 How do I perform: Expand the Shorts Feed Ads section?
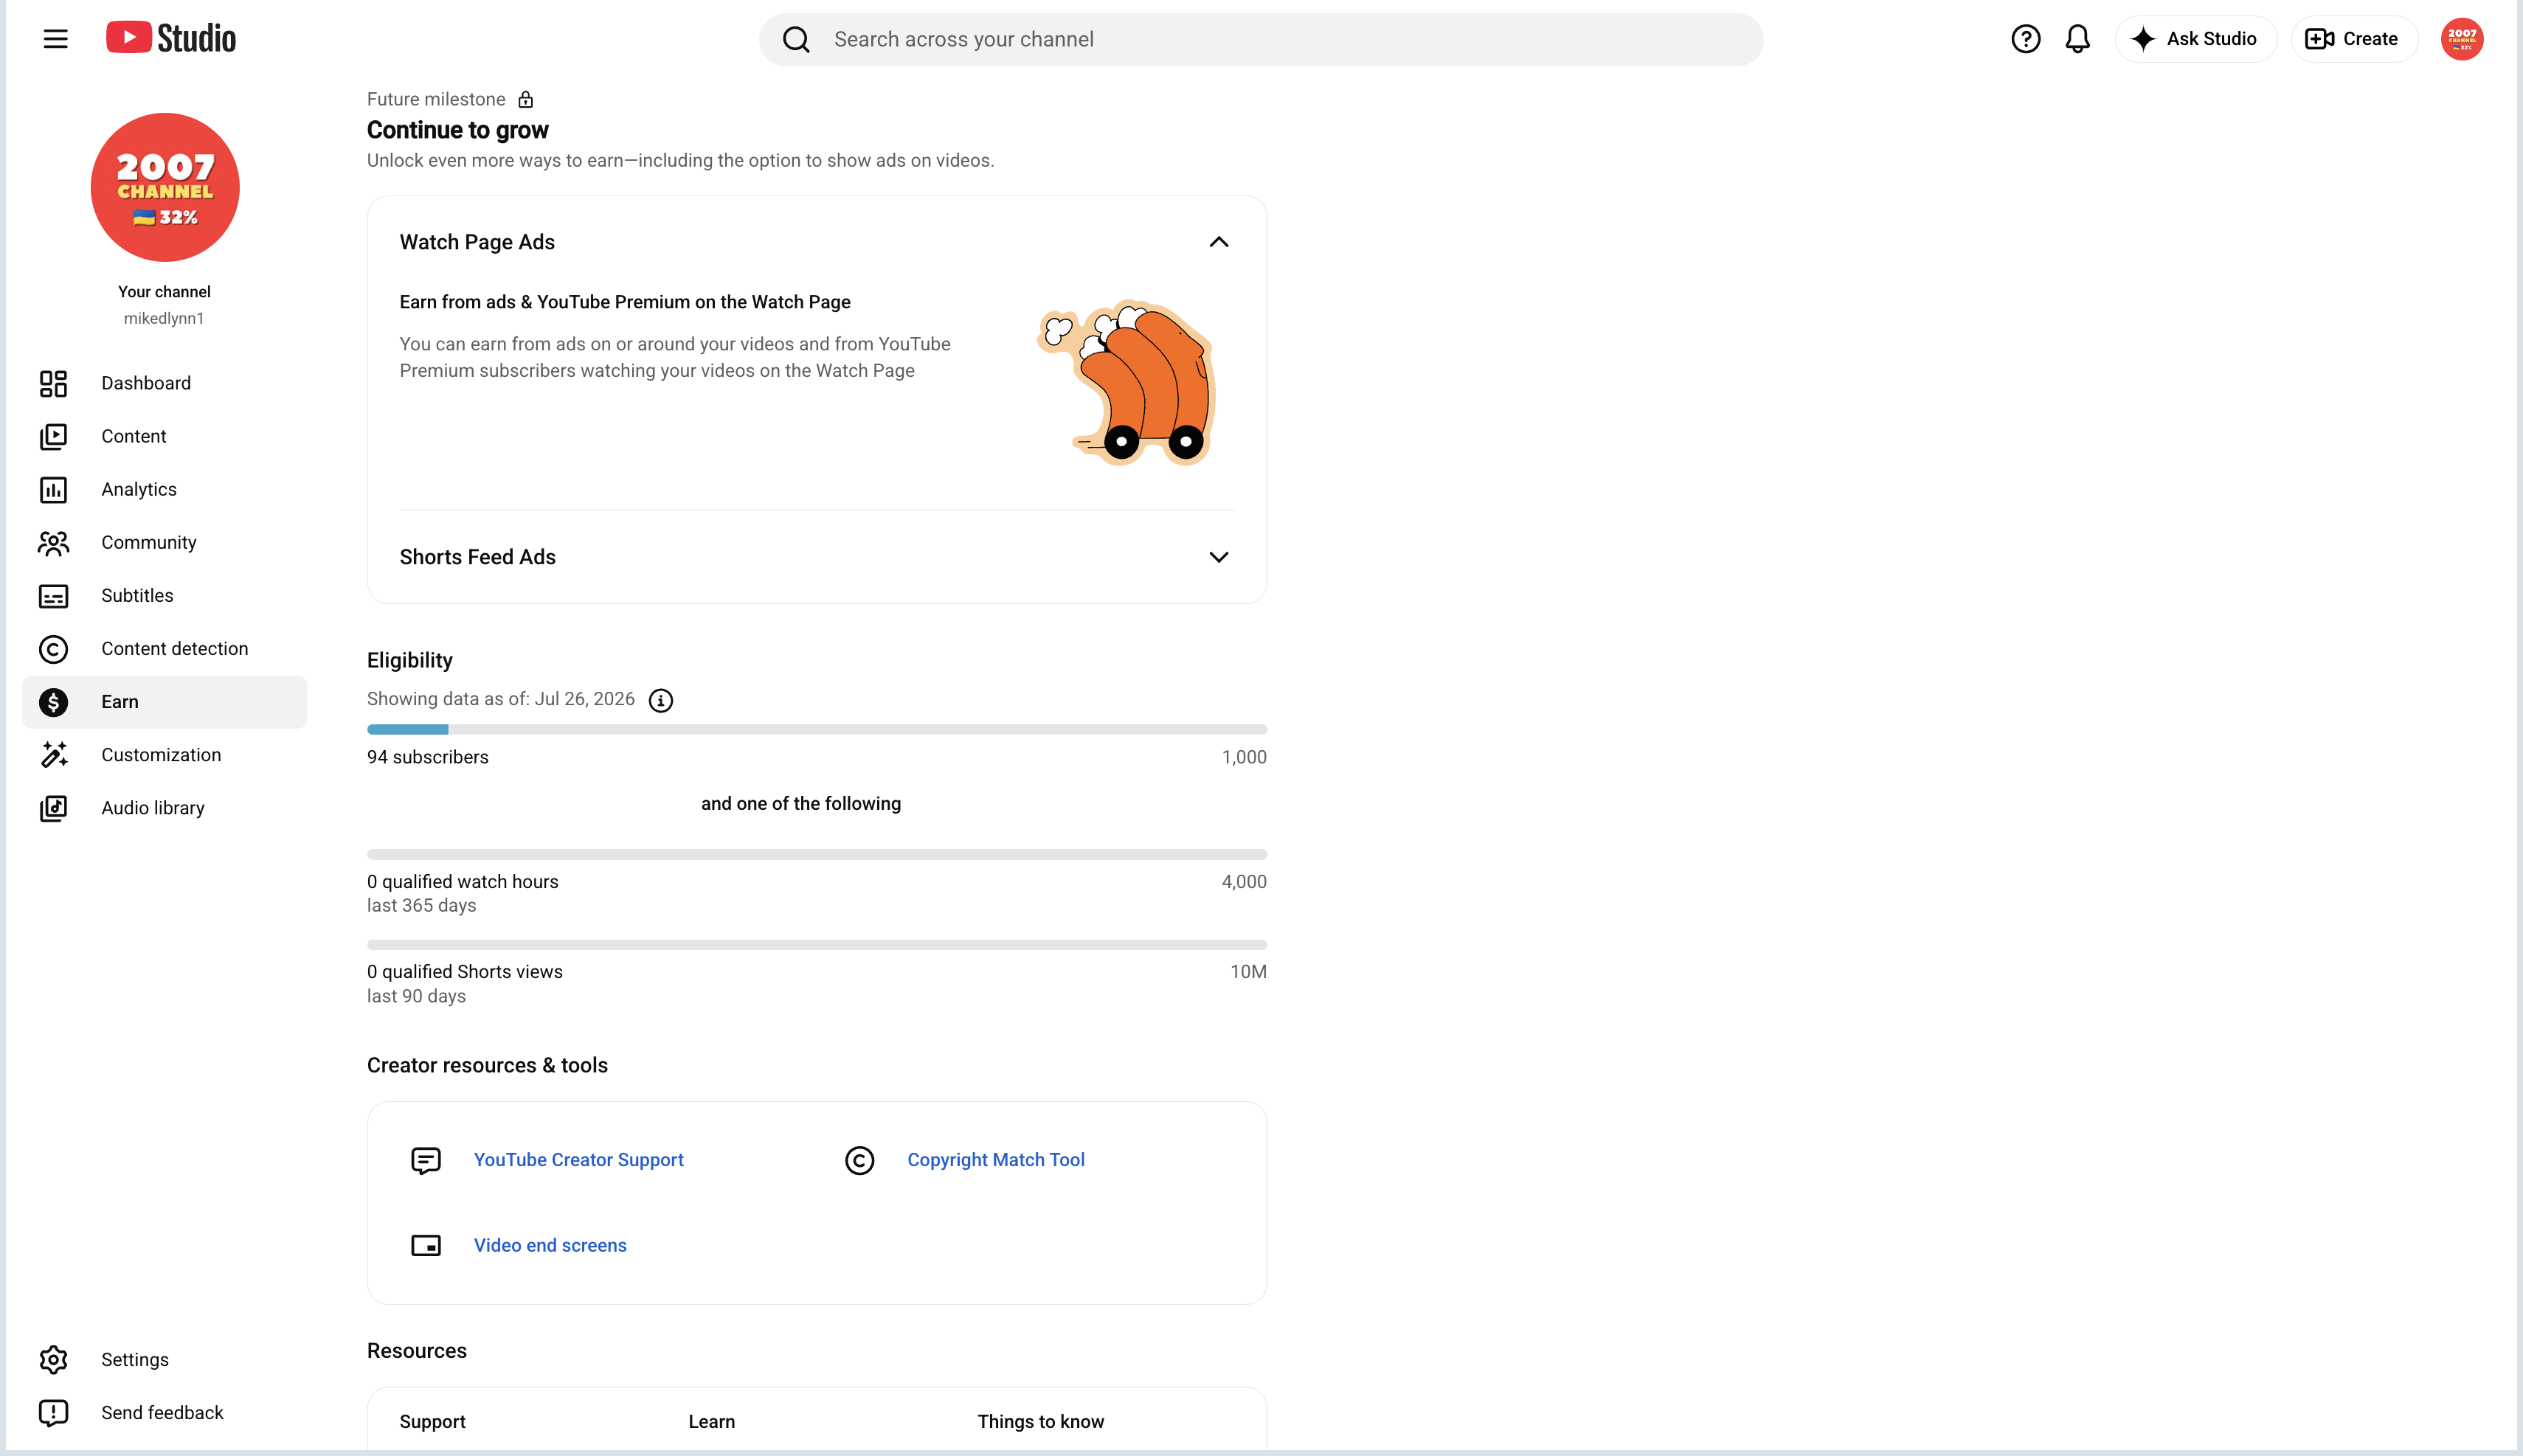pos(1218,557)
